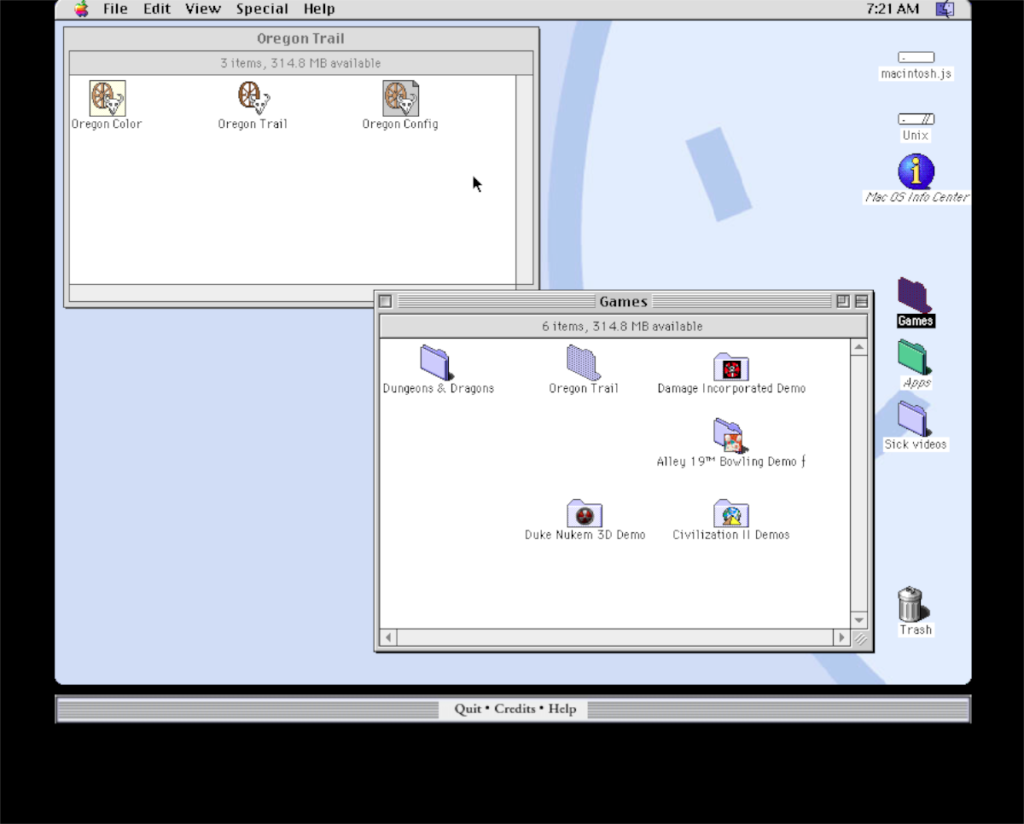
Task: Collapse the Games window with its windowshade box
Action: click(x=861, y=301)
